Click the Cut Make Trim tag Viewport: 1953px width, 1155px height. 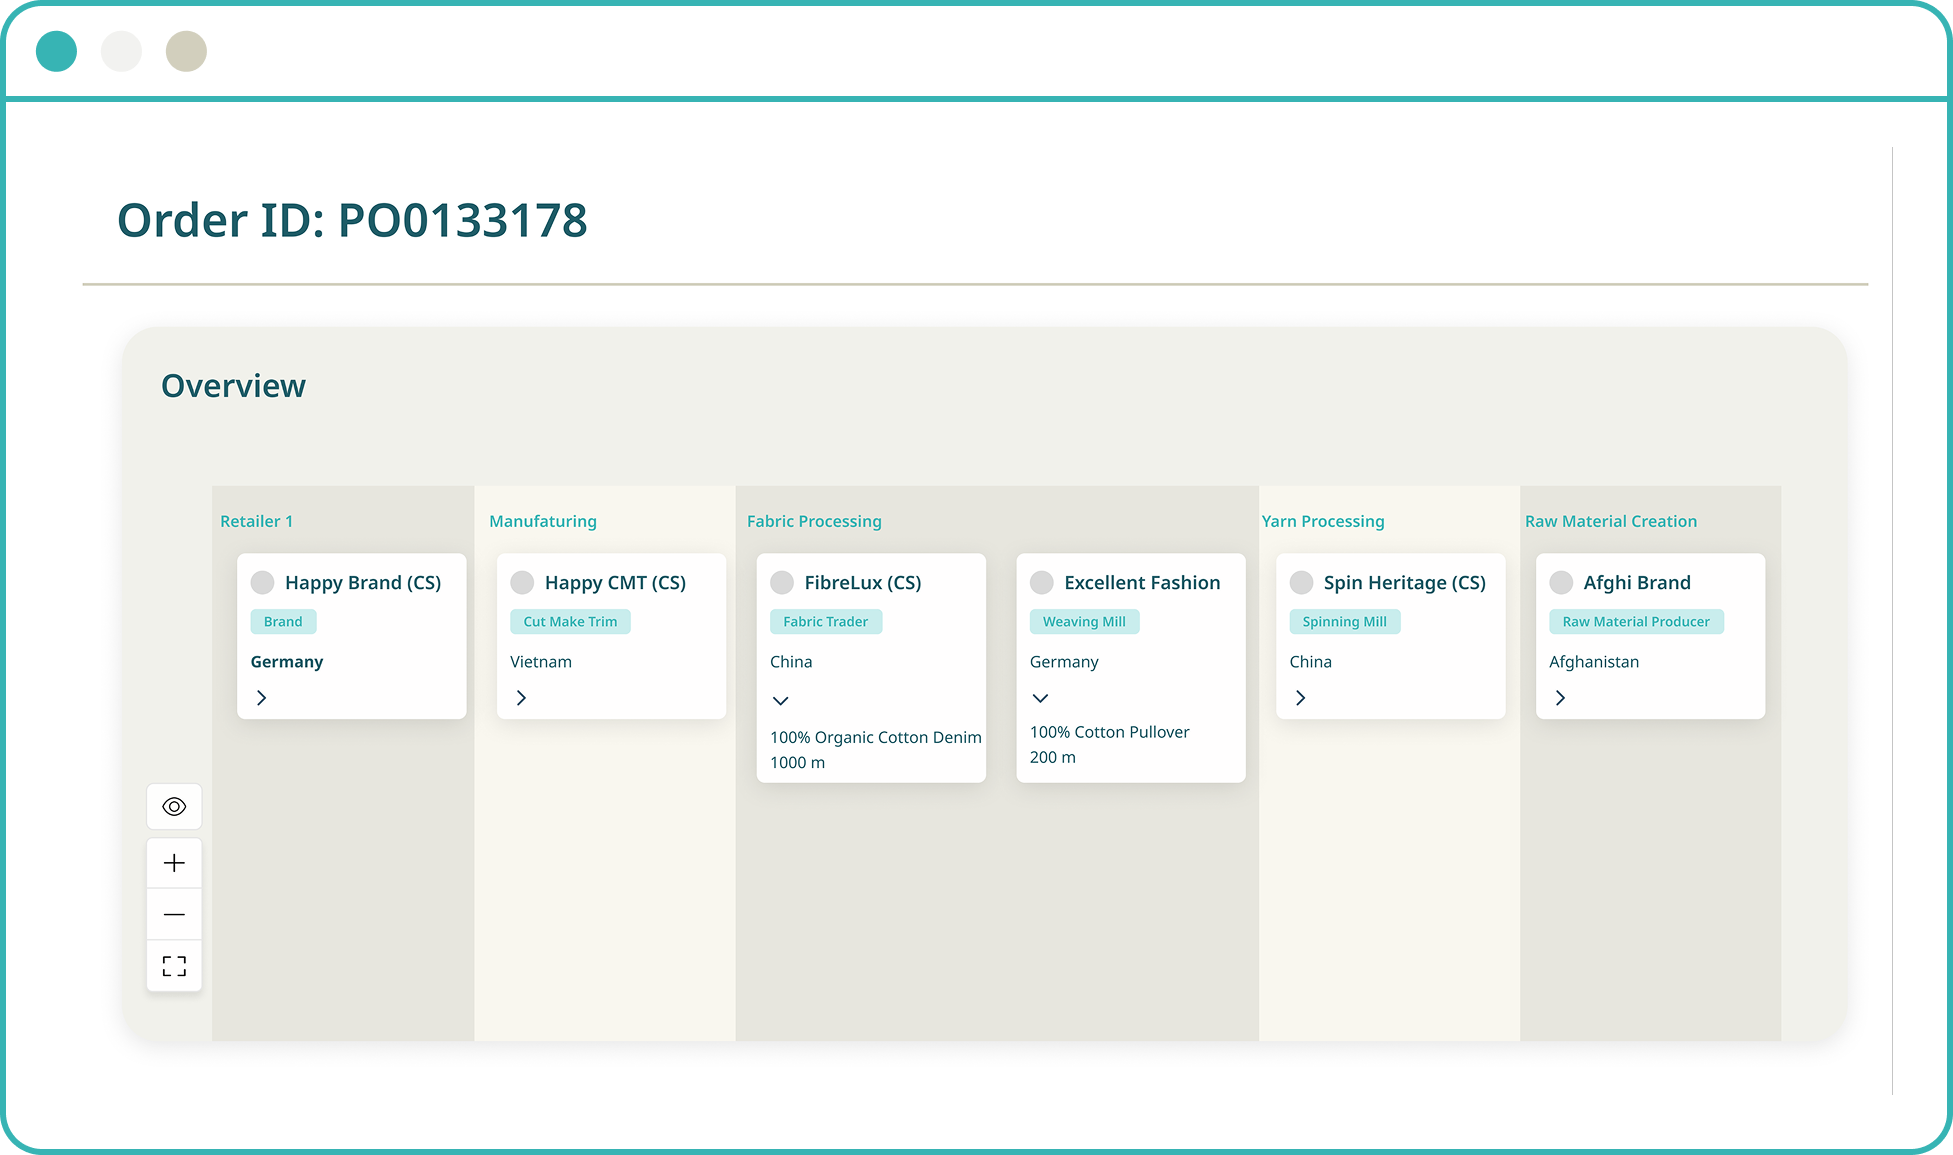point(570,622)
